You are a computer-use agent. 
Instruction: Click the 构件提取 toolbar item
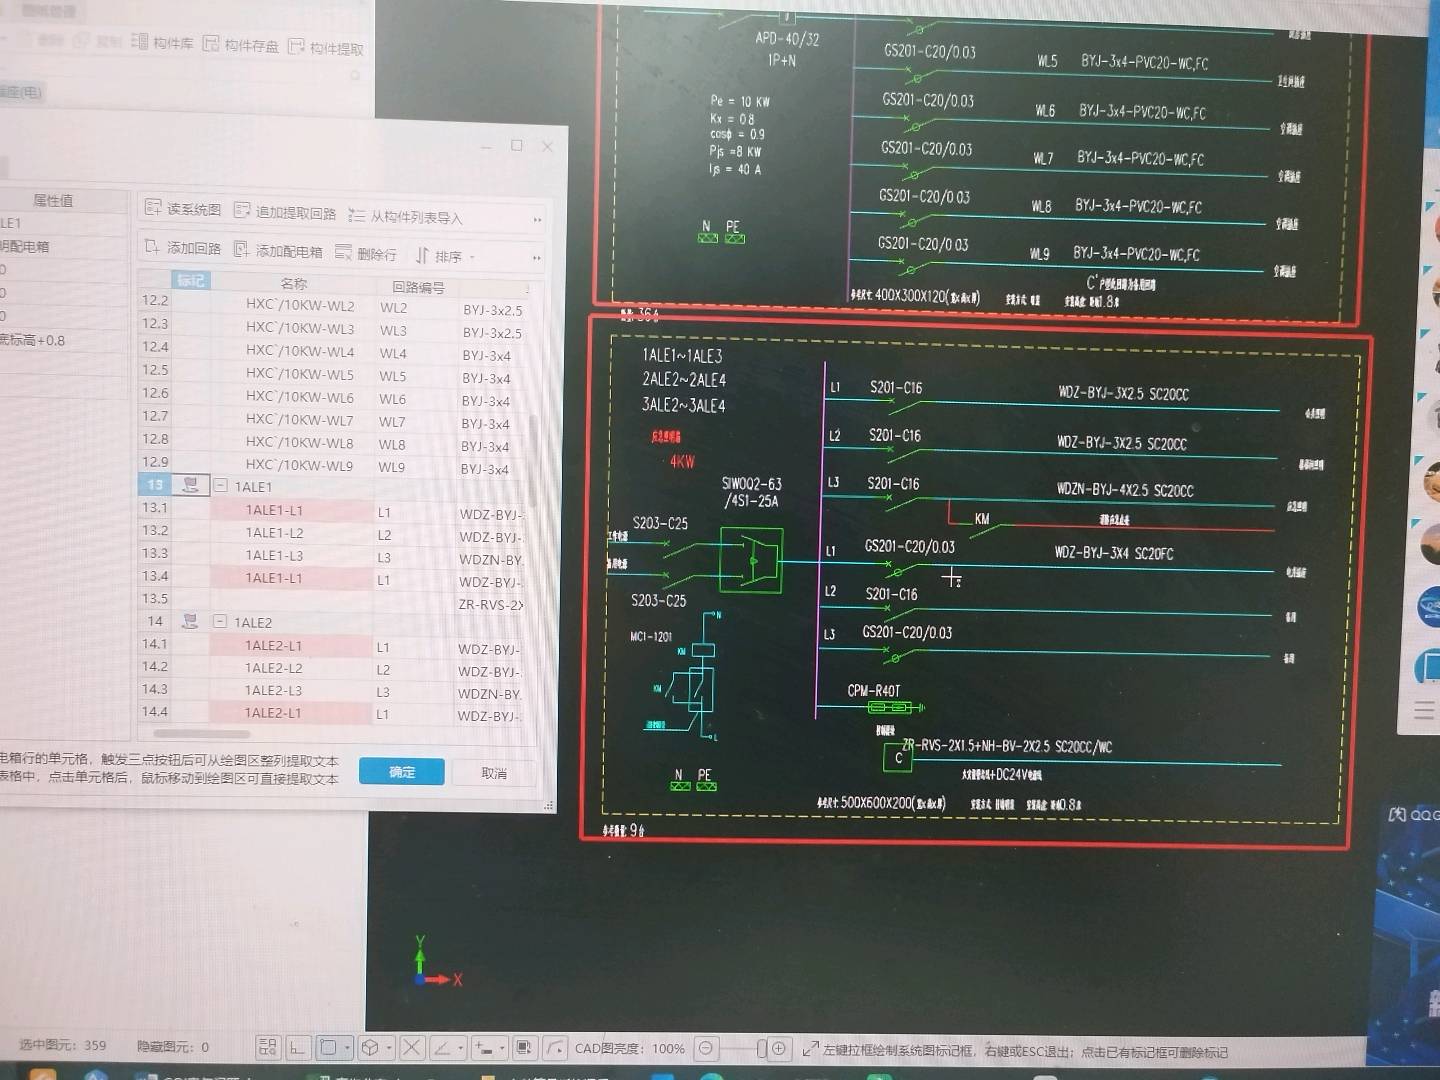[326, 47]
